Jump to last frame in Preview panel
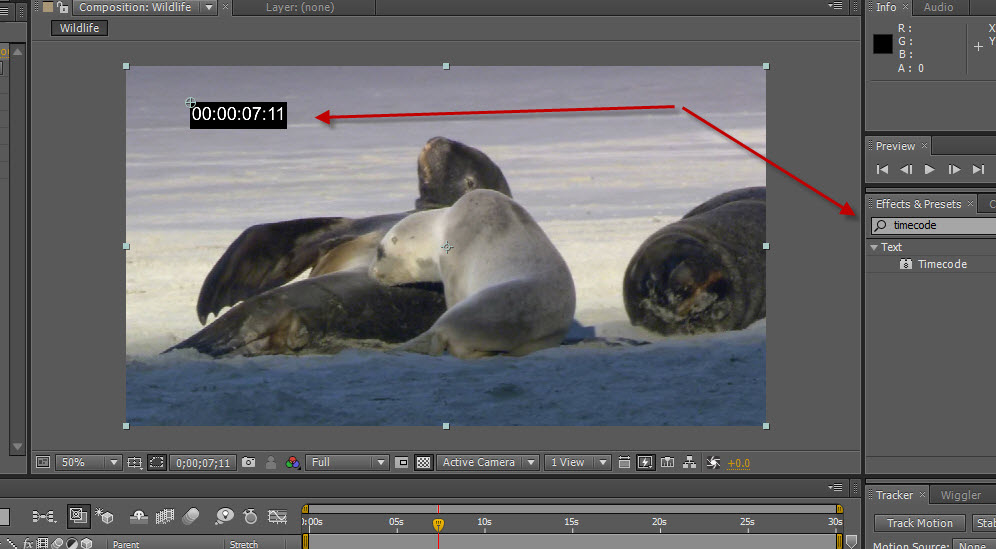 tap(978, 169)
